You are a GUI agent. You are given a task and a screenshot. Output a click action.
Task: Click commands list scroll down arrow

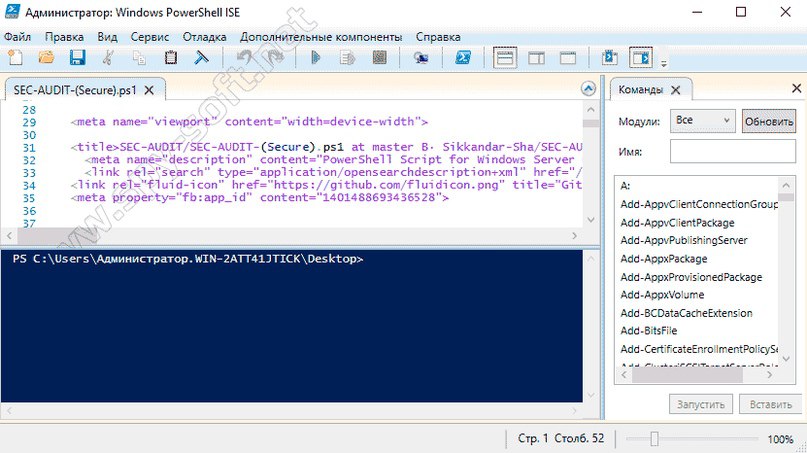tap(786, 358)
